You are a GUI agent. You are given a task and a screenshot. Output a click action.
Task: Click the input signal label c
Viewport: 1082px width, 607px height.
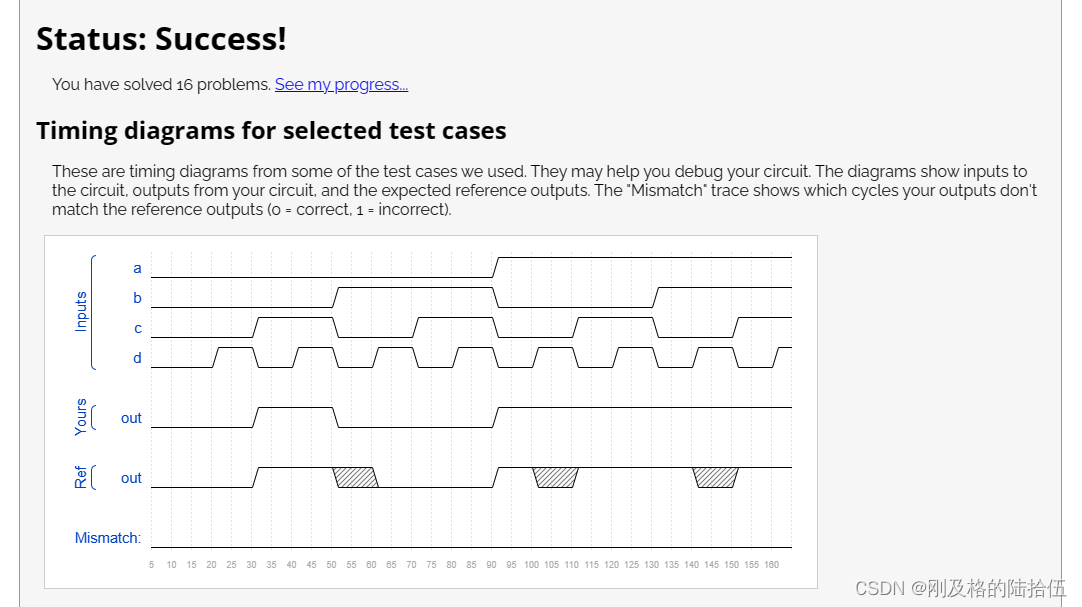[x=137, y=328]
